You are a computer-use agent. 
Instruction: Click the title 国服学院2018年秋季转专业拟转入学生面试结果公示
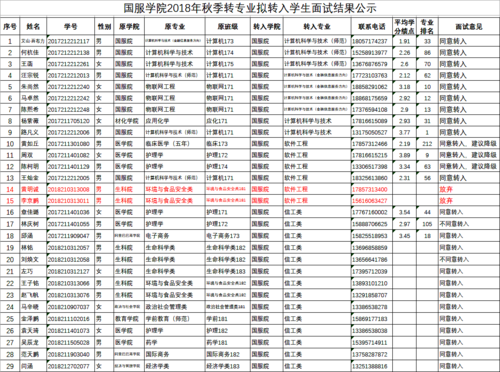[x=250, y=8]
